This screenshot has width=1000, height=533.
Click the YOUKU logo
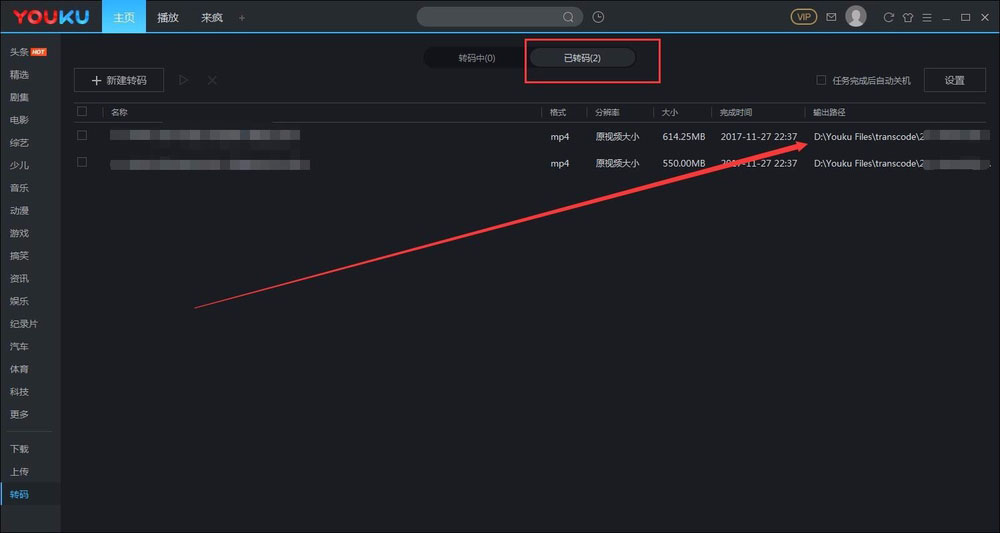(51, 17)
